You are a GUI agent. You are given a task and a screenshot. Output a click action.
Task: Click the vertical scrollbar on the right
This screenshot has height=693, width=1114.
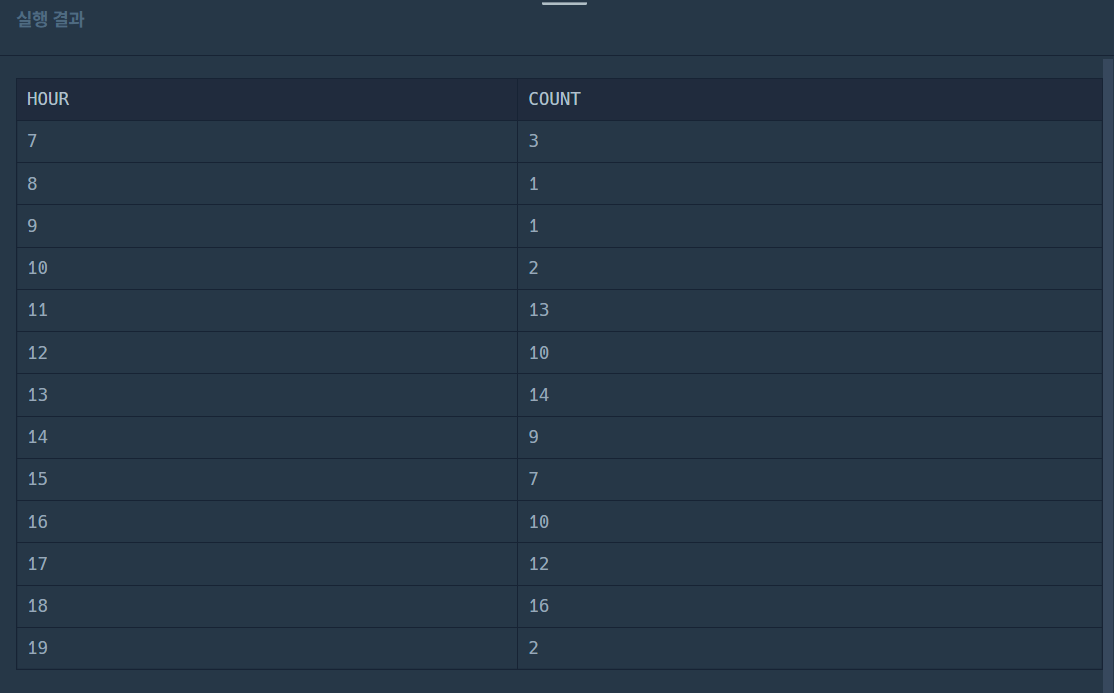(1108, 375)
